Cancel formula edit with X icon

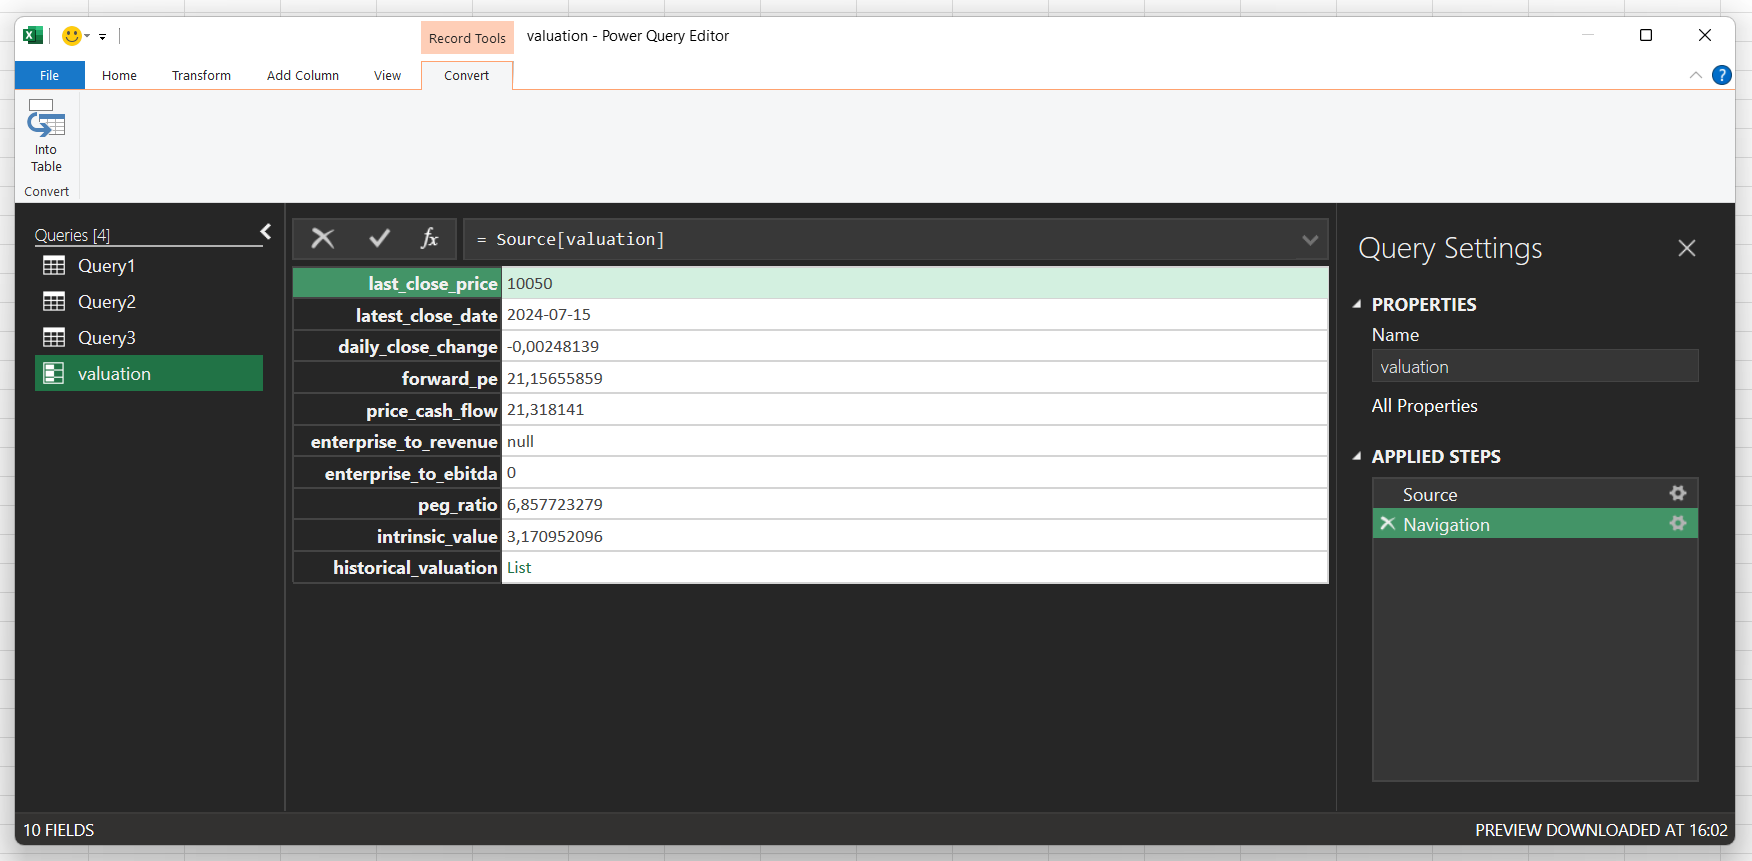(x=323, y=239)
